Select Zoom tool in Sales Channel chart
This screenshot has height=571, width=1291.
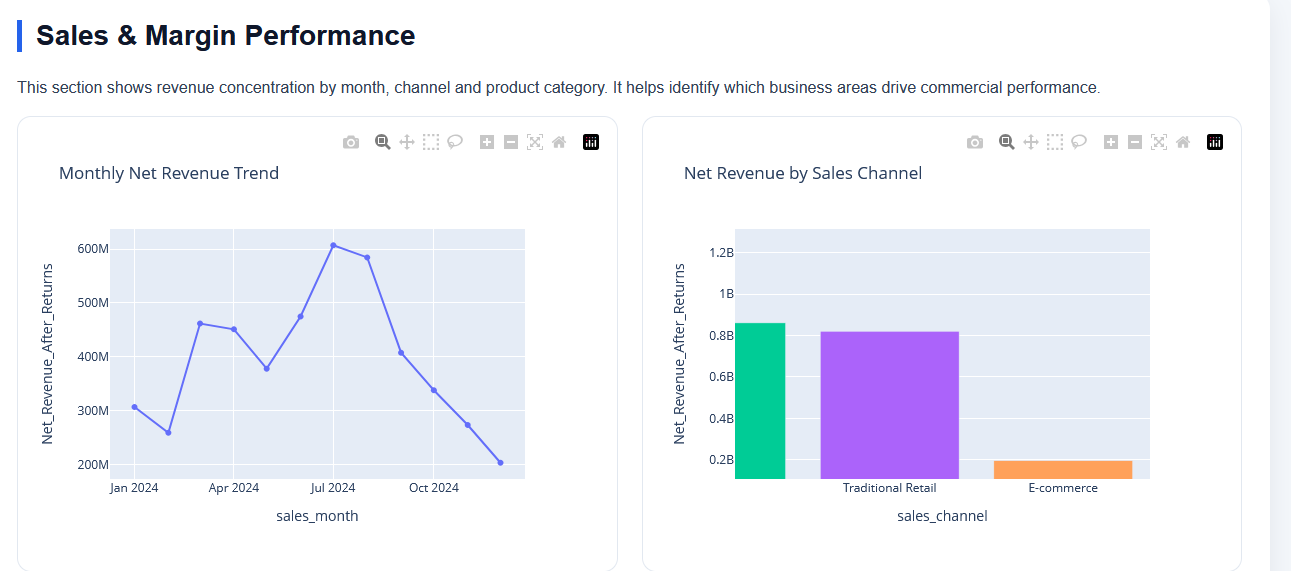pos(1007,142)
